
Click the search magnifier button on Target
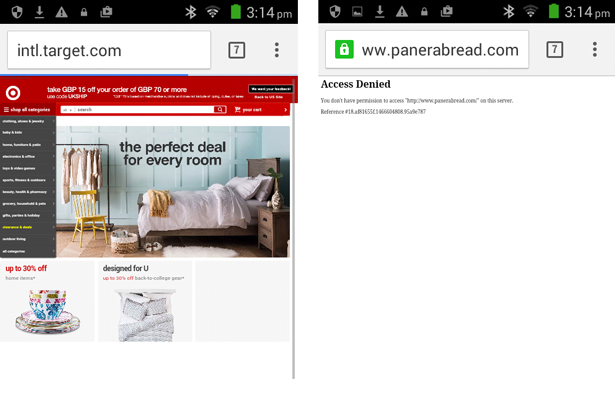[220, 110]
